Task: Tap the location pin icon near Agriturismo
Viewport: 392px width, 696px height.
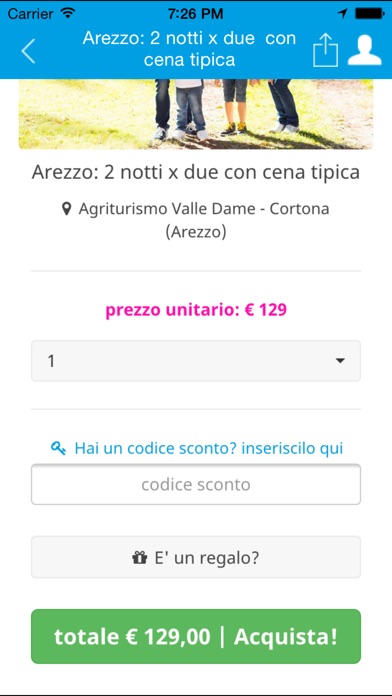Action: point(67,209)
